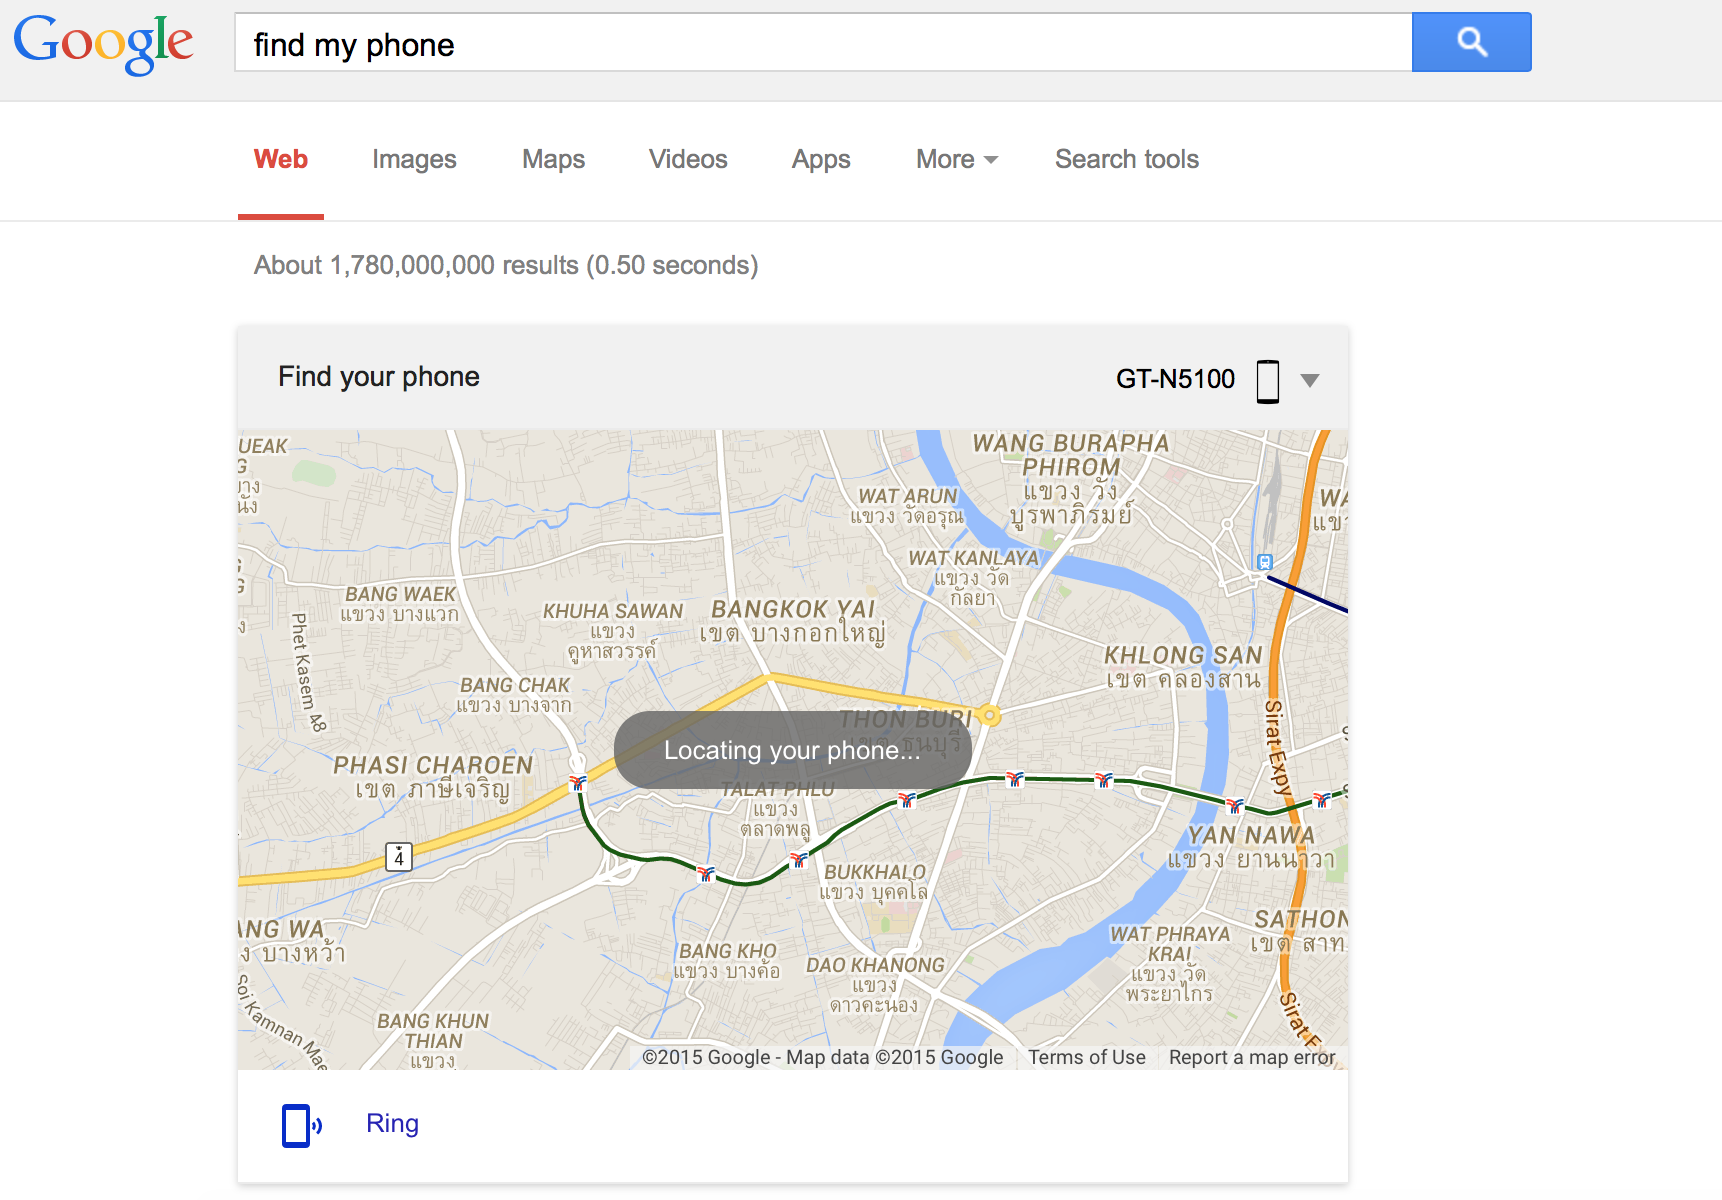The image size is (1722, 1200).
Task: Open Terms of Use link
Action: (x=1086, y=1058)
